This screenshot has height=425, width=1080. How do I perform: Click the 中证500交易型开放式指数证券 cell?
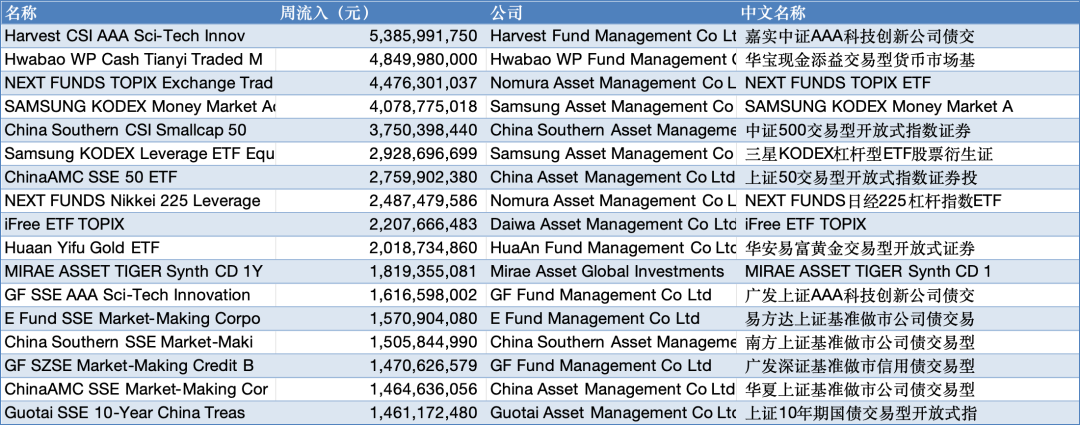[908, 130]
